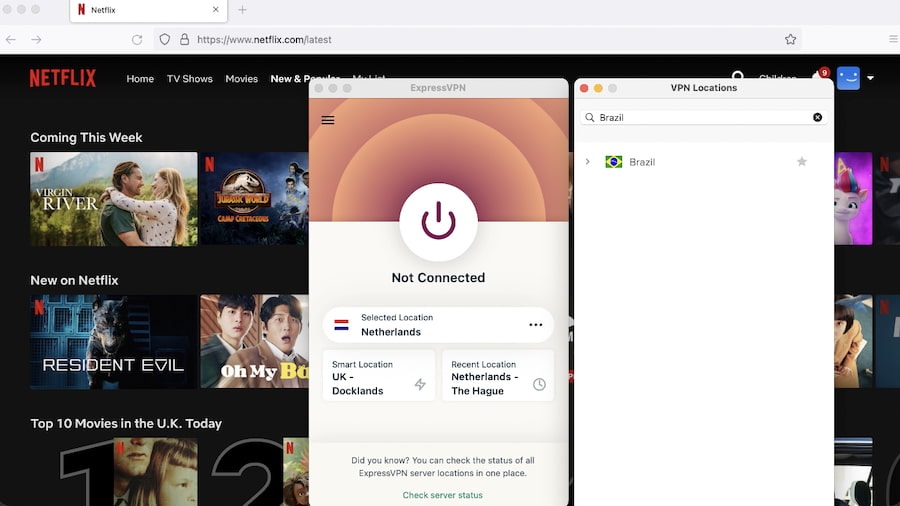Clear the Brazil search text with X icon
This screenshot has height=506, width=900.
817,117
